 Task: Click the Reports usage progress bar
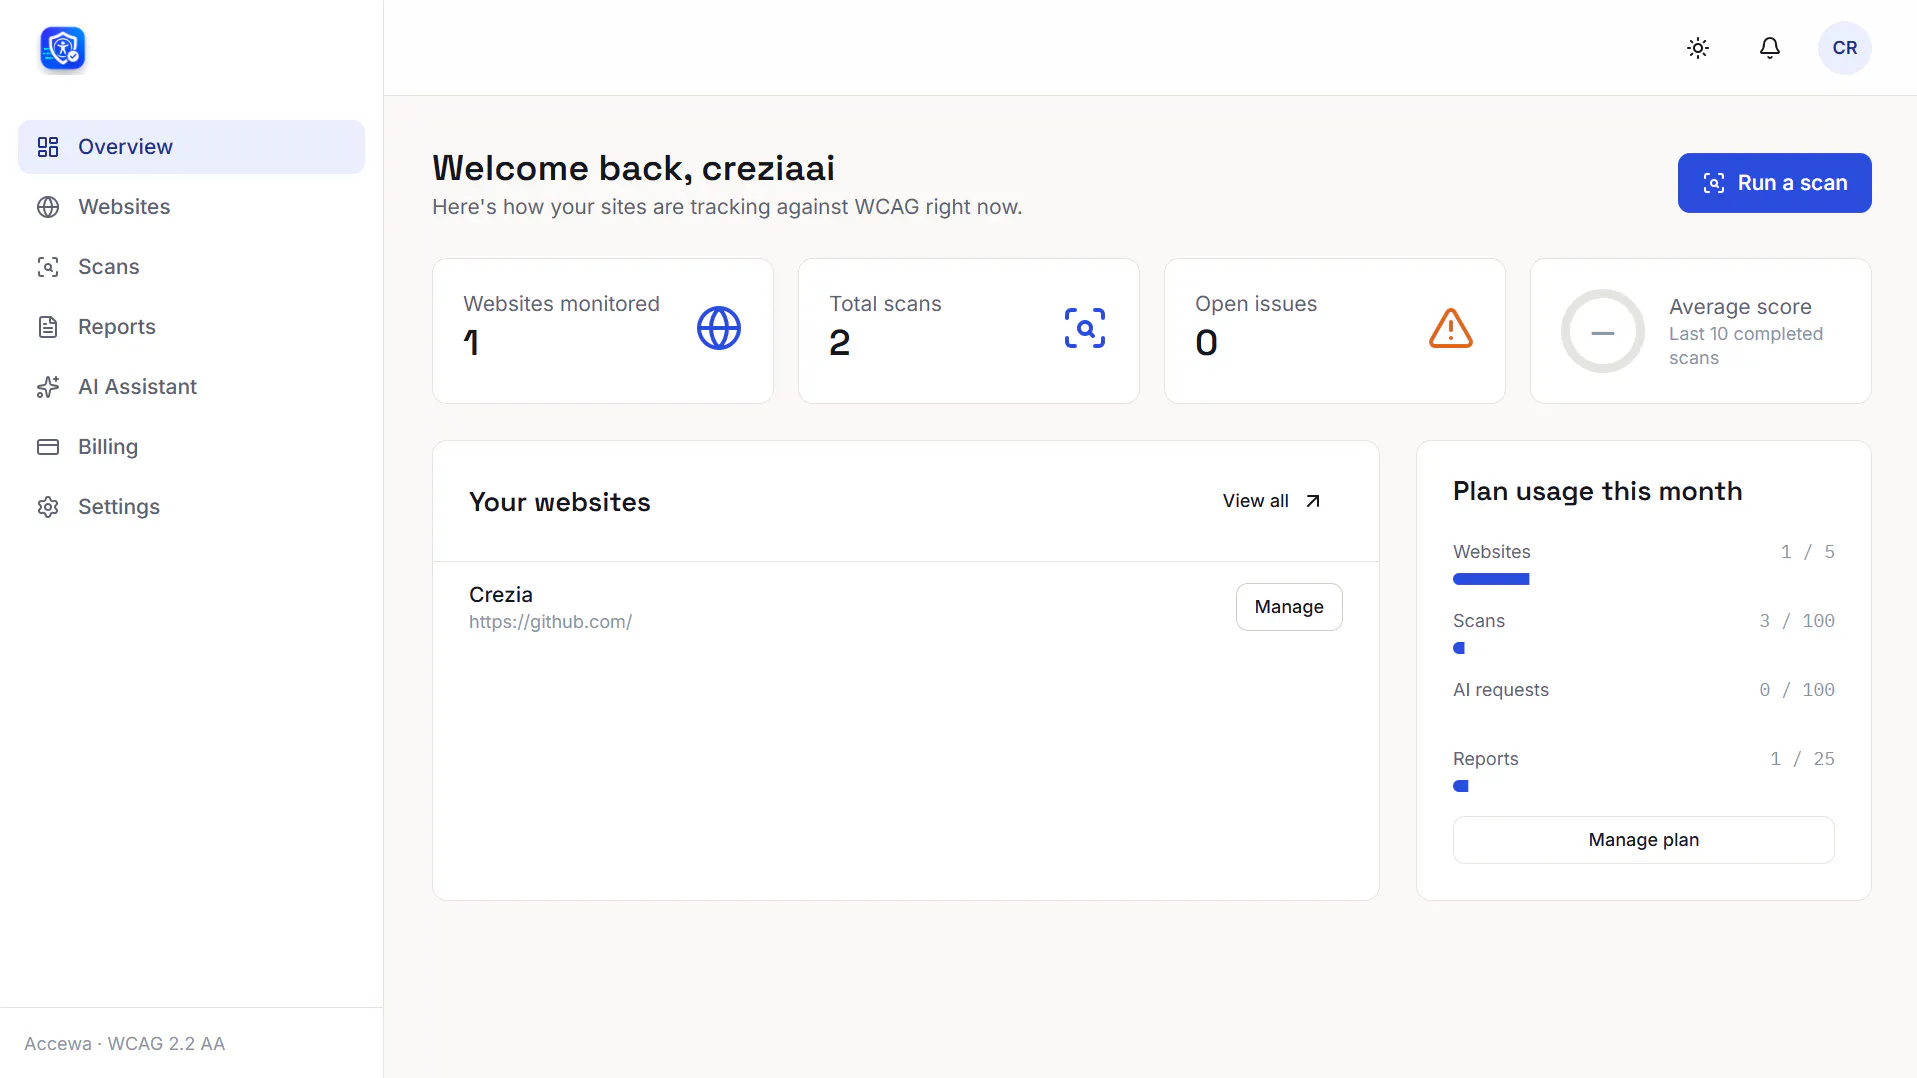pyautogui.click(x=1643, y=786)
